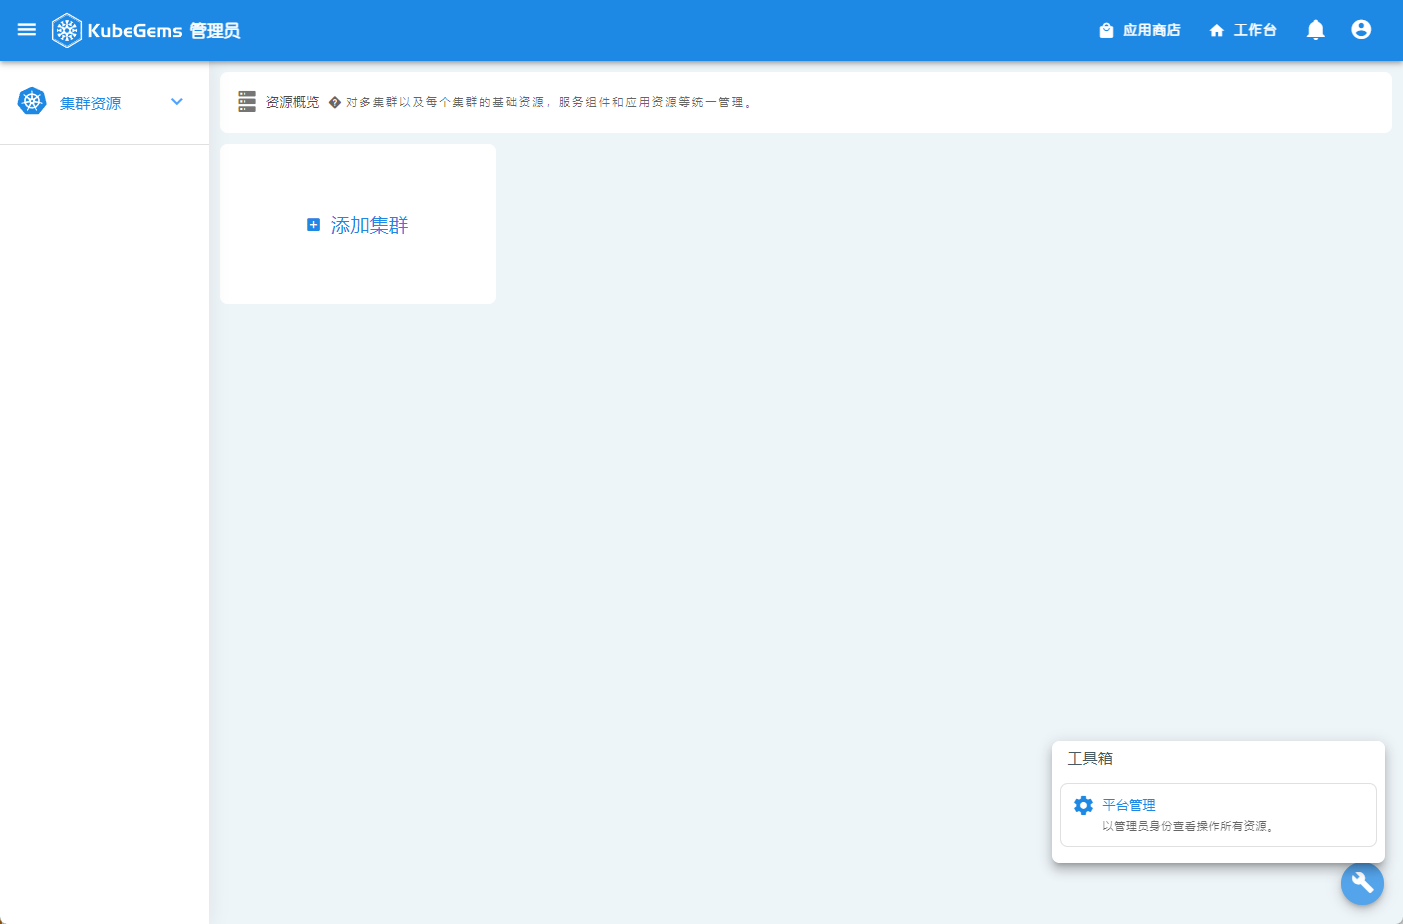
Task: Click the server stack icon beside 资源概览
Action: pyautogui.click(x=247, y=102)
